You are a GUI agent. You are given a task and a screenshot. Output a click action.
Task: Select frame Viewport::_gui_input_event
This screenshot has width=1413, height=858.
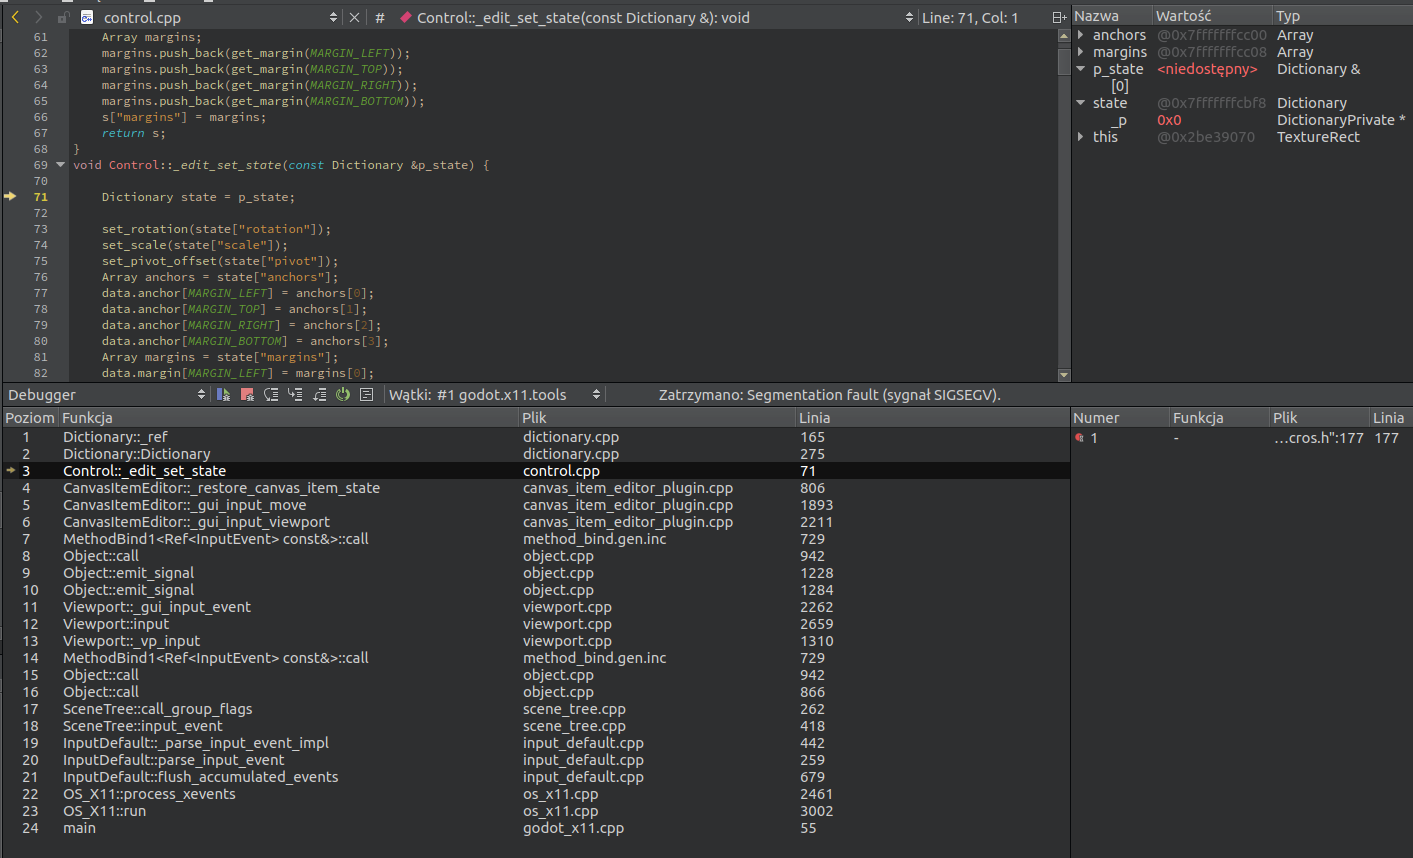[x=536, y=607]
